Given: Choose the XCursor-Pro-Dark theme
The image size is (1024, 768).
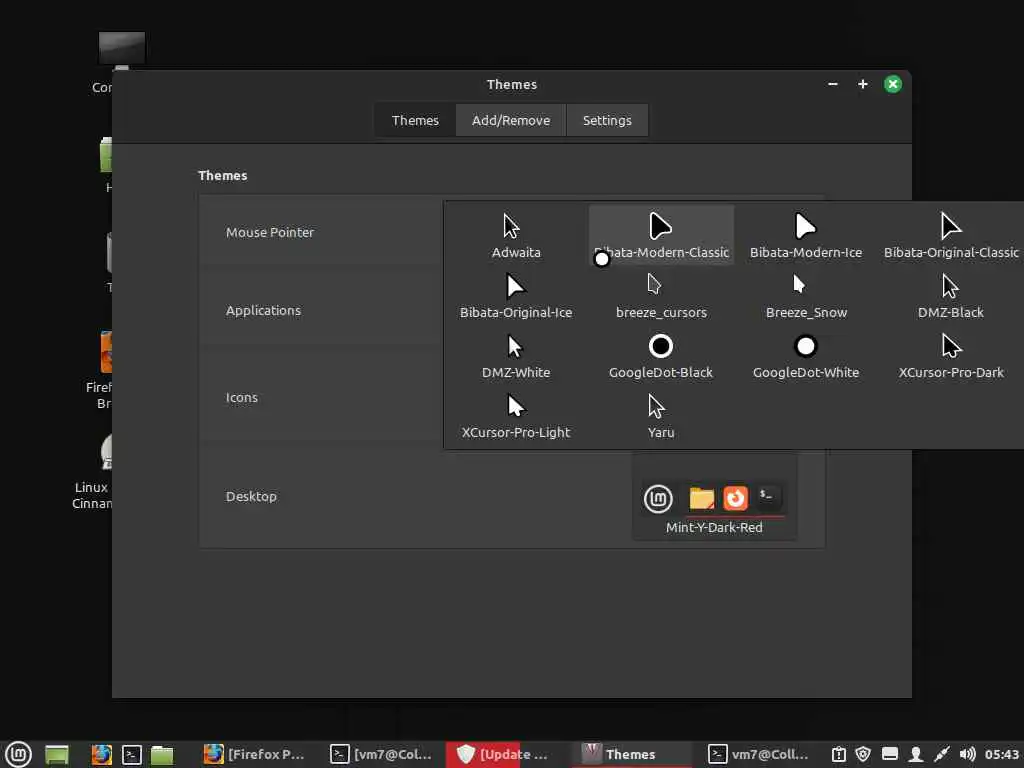Looking at the screenshot, I should [951, 356].
